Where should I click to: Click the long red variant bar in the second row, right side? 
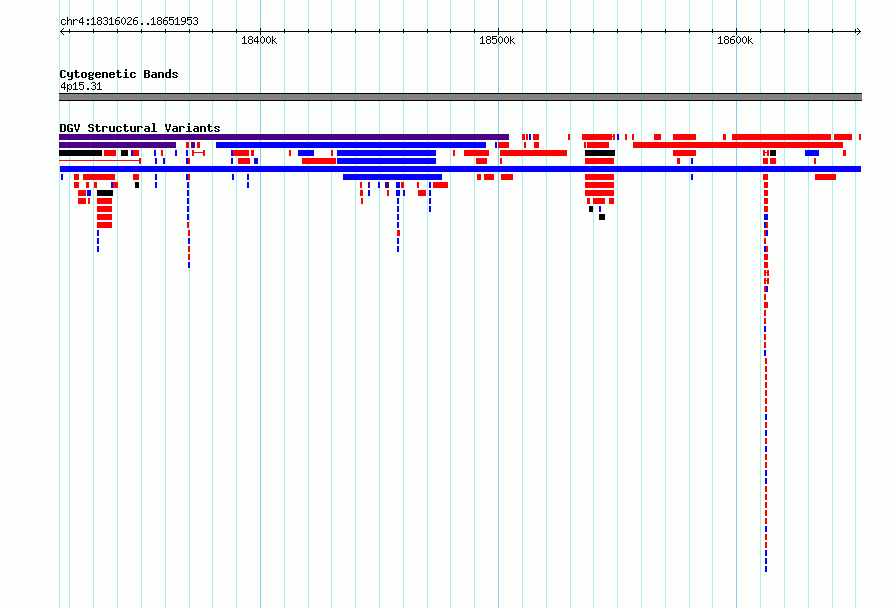click(x=738, y=145)
